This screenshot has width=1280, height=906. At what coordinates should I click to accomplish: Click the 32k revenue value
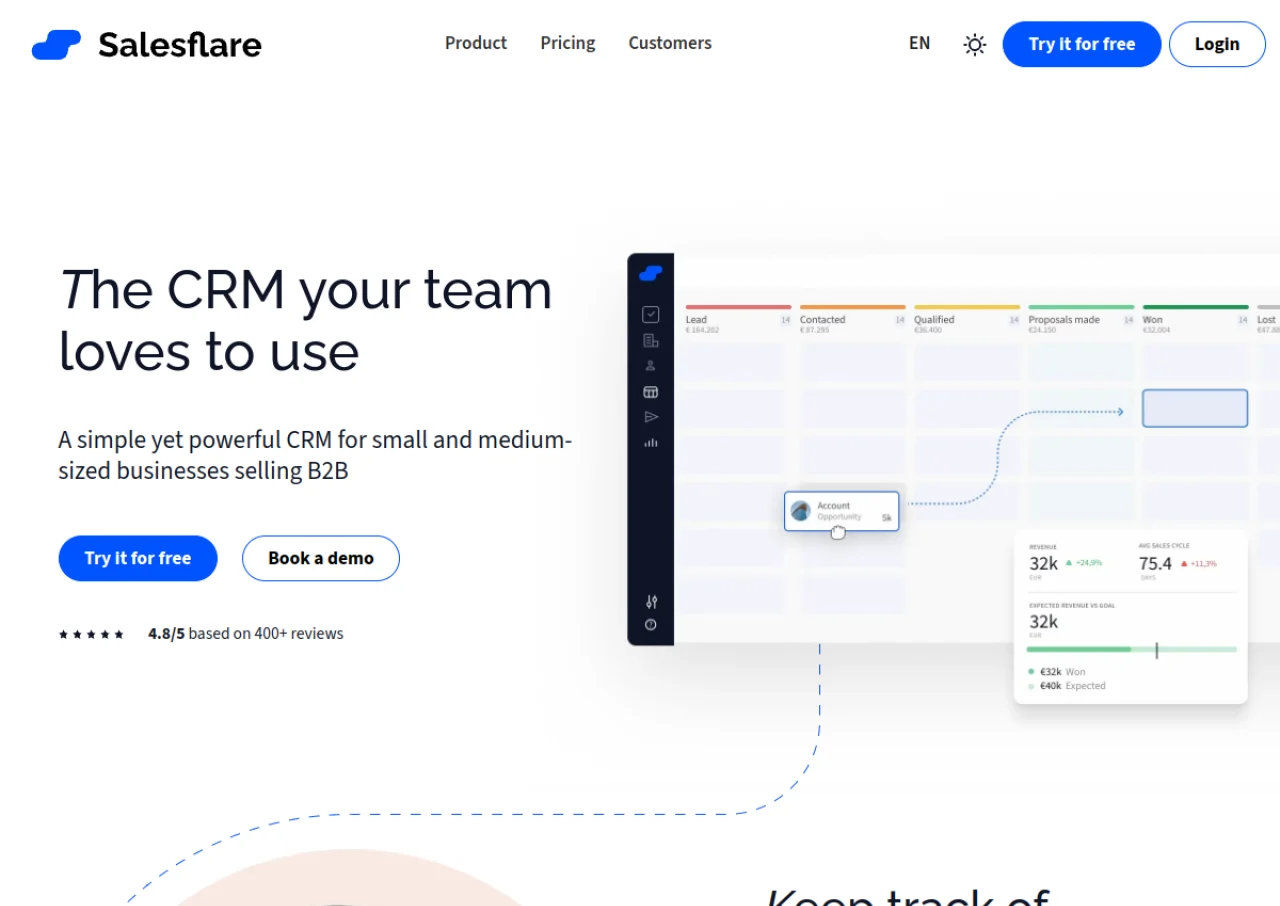(x=1043, y=563)
